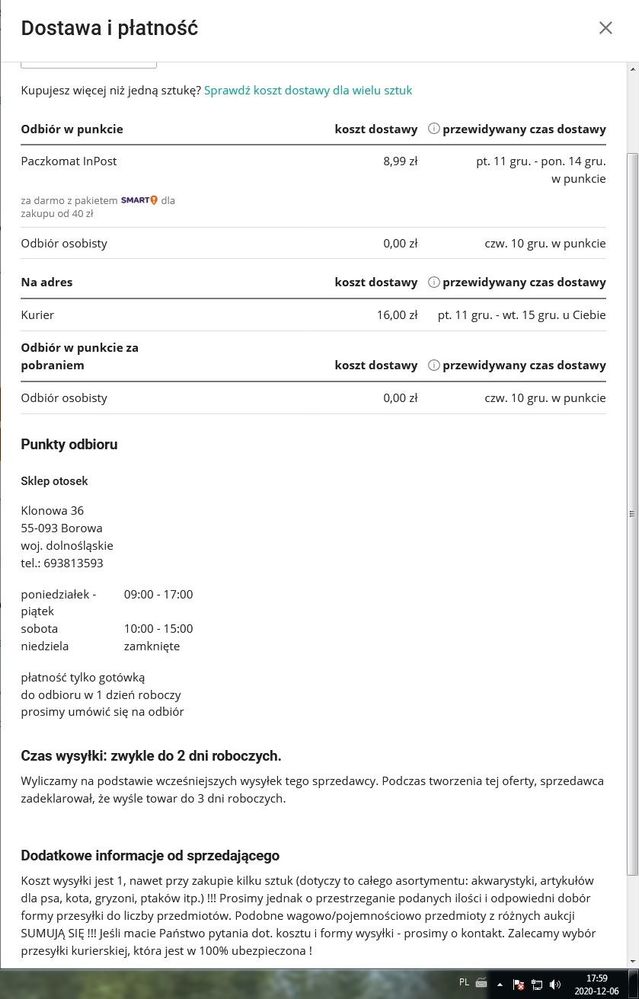Close the Dostawa i płatność dialog

(x=605, y=28)
